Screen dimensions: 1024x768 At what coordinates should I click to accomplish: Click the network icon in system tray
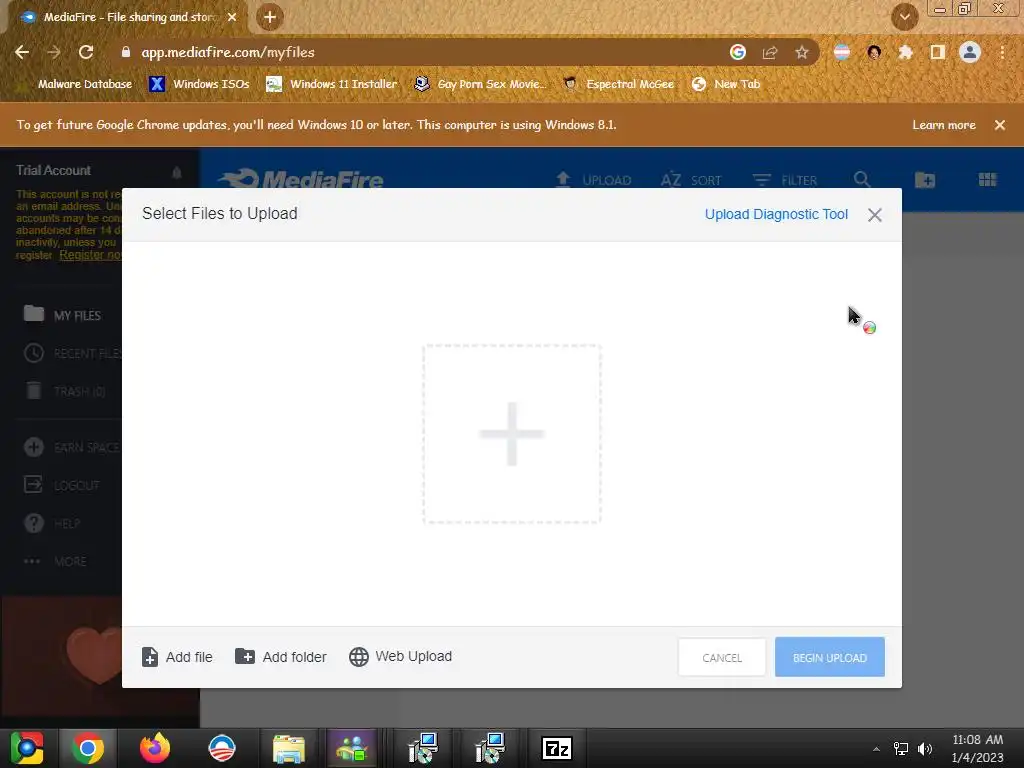[x=901, y=749]
